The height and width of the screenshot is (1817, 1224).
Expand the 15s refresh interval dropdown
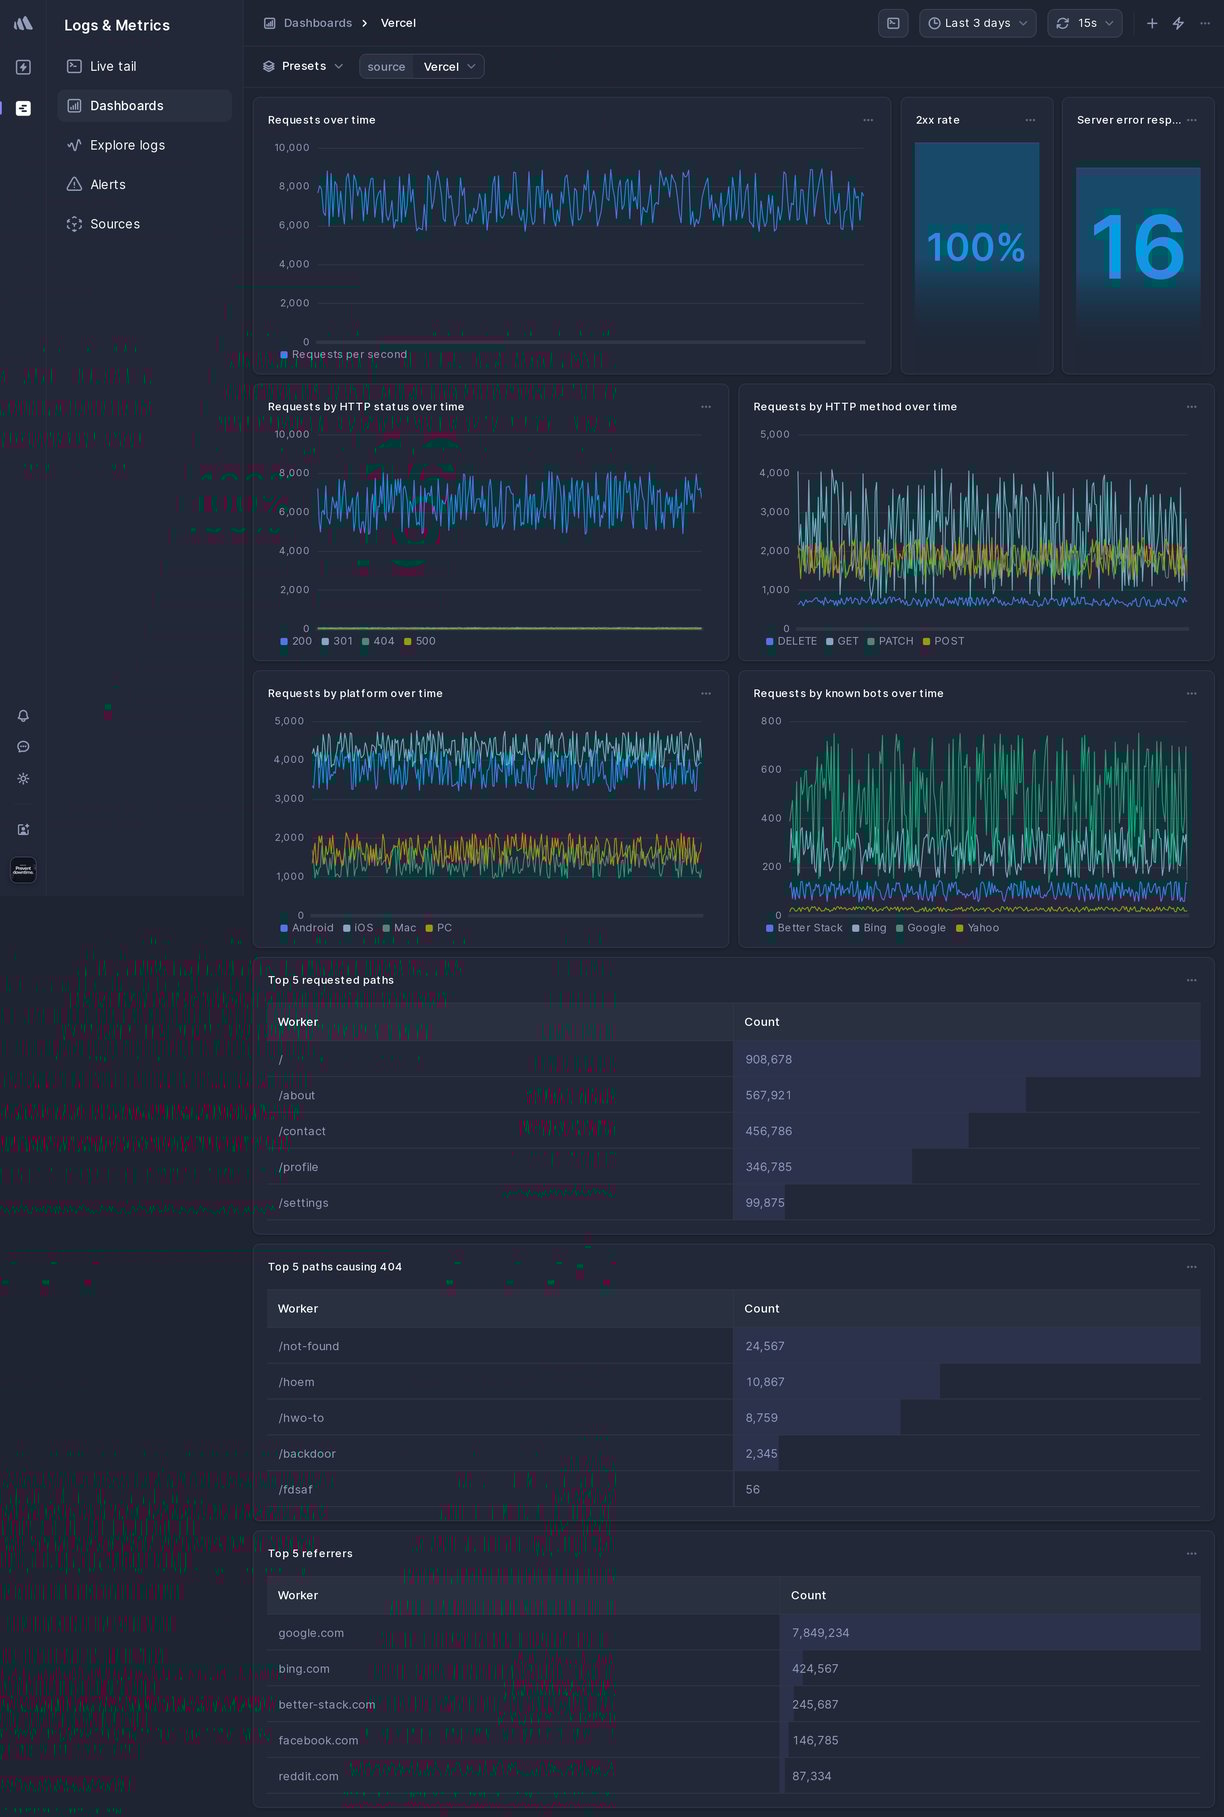pyautogui.click(x=1085, y=23)
